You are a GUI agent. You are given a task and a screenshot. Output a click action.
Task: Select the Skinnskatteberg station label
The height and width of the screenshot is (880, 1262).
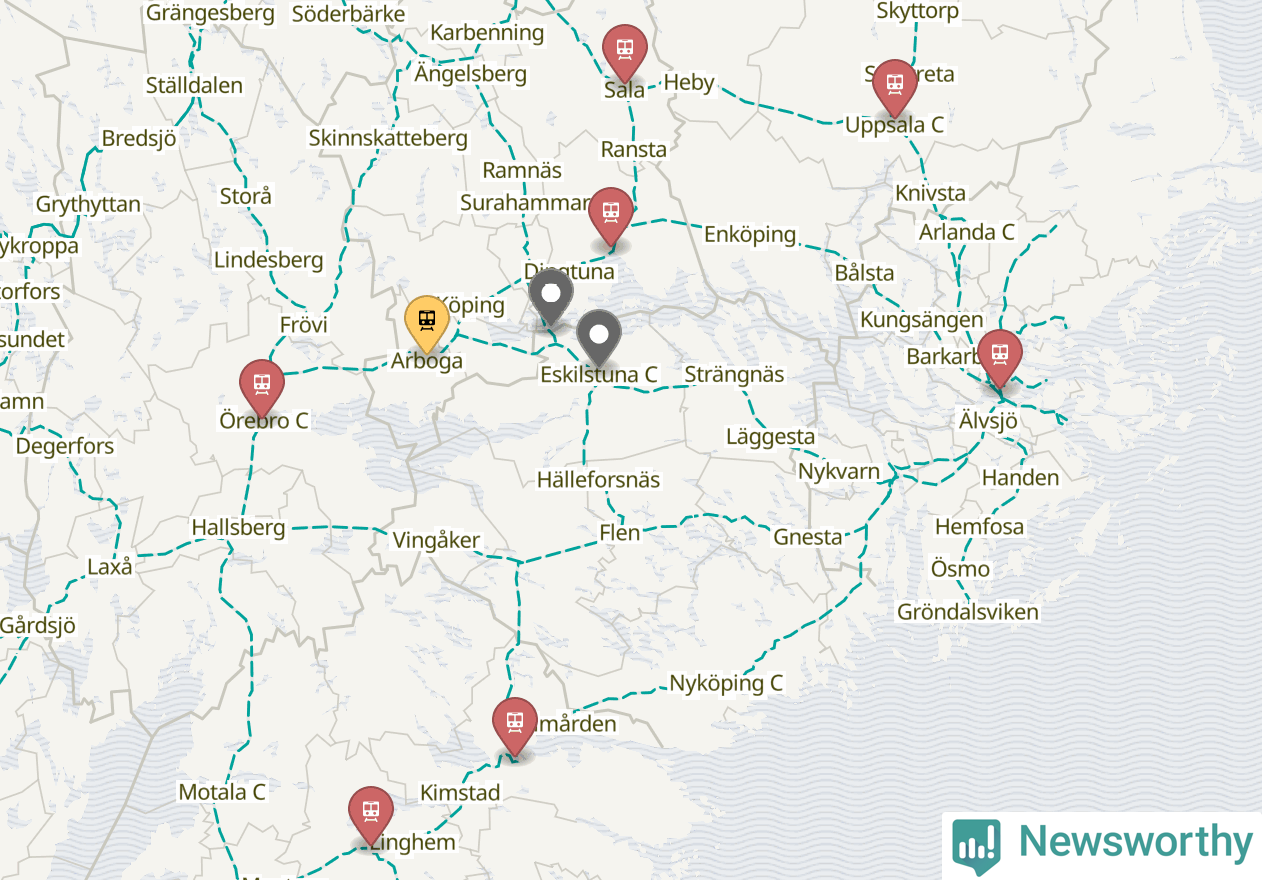[x=388, y=138]
